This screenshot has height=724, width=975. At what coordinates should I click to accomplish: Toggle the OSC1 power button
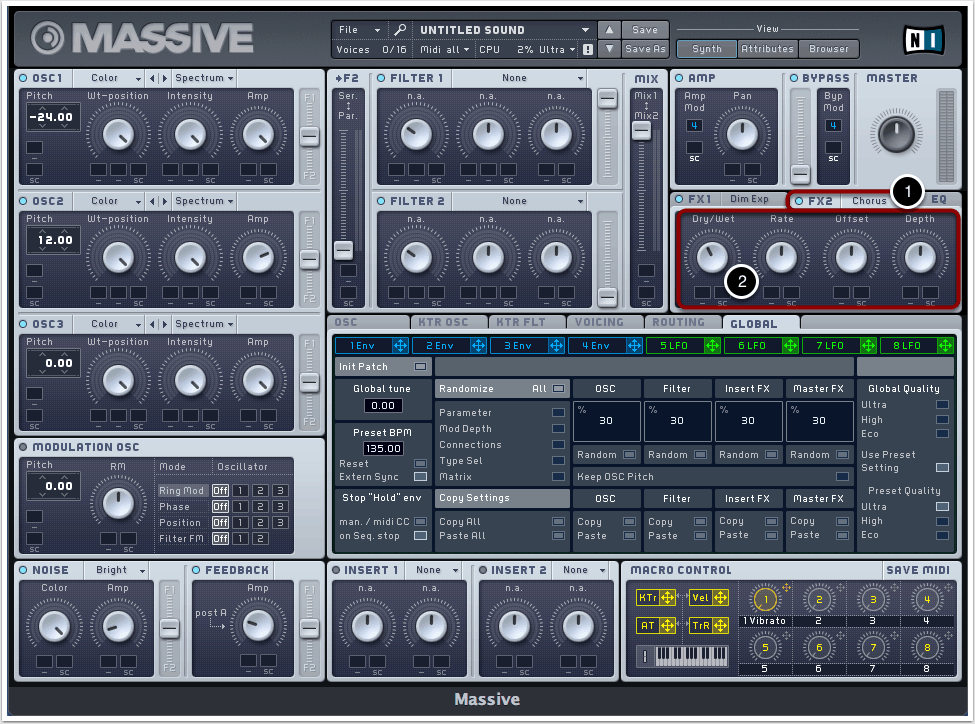coord(24,78)
